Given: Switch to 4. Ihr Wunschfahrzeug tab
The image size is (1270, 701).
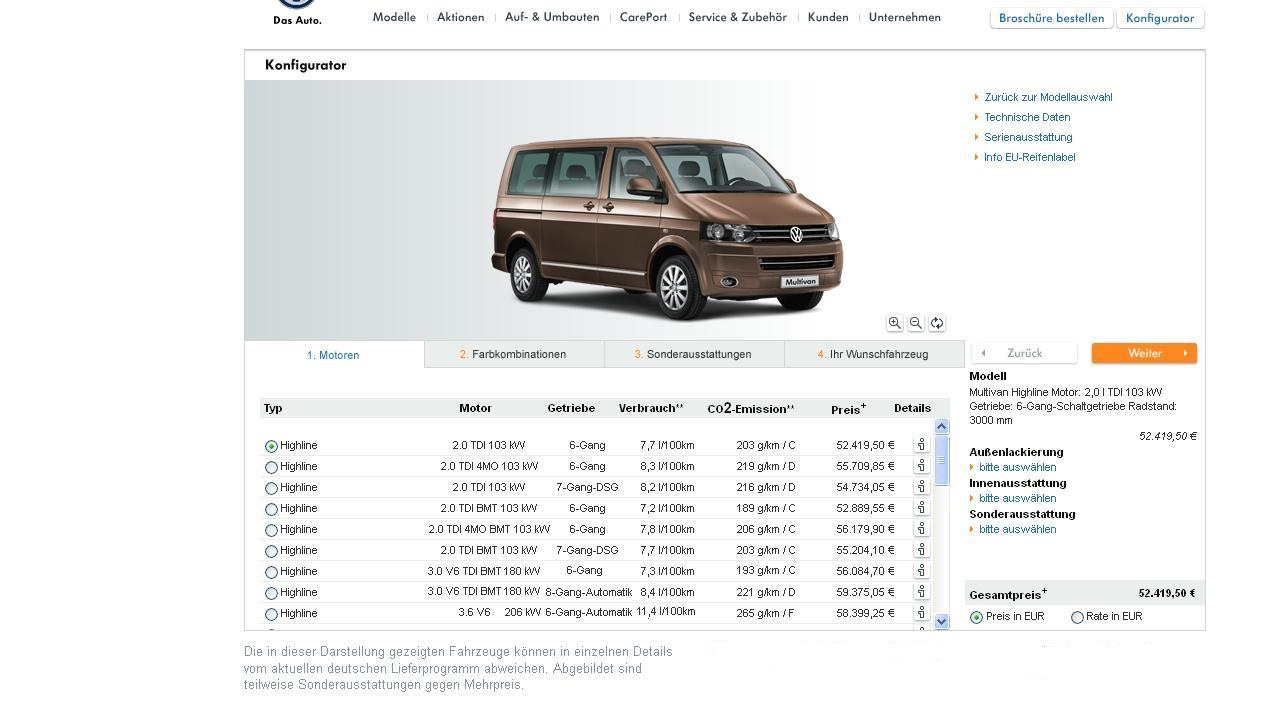Looking at the screenshot, I should pyautogui.click(x=874, y=354).
